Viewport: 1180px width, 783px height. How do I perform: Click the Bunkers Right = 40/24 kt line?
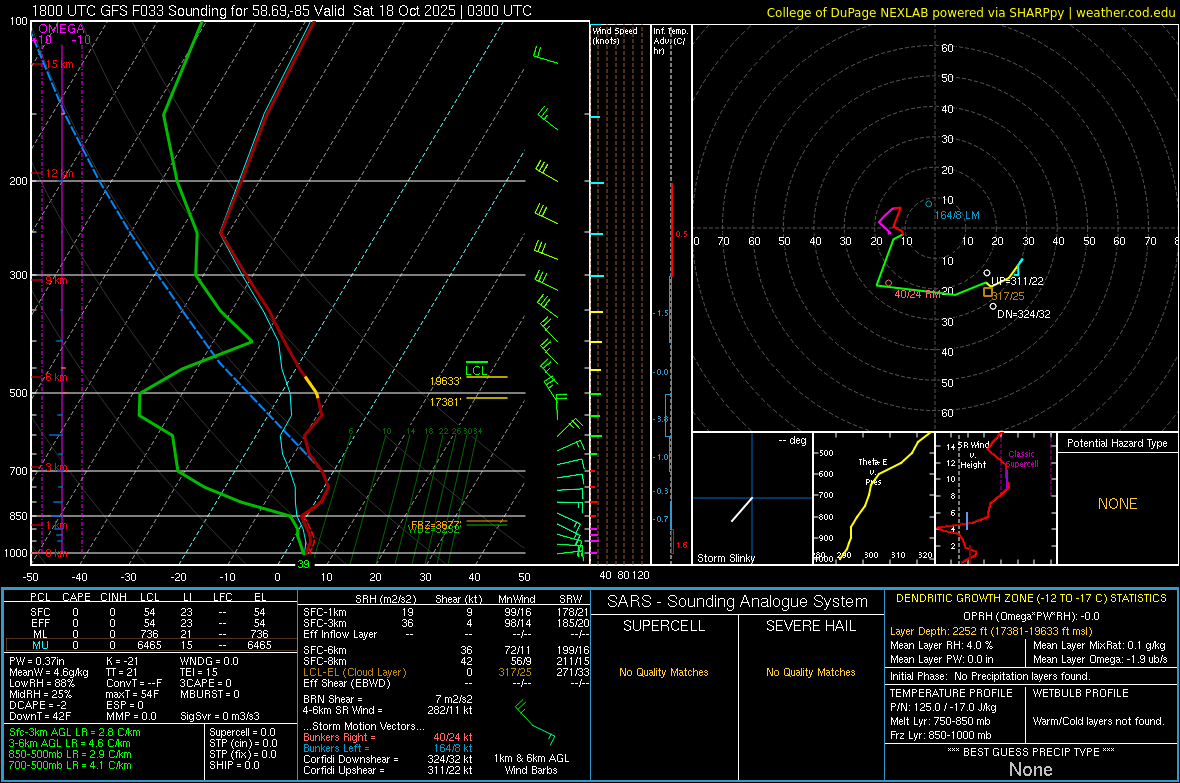388,737
